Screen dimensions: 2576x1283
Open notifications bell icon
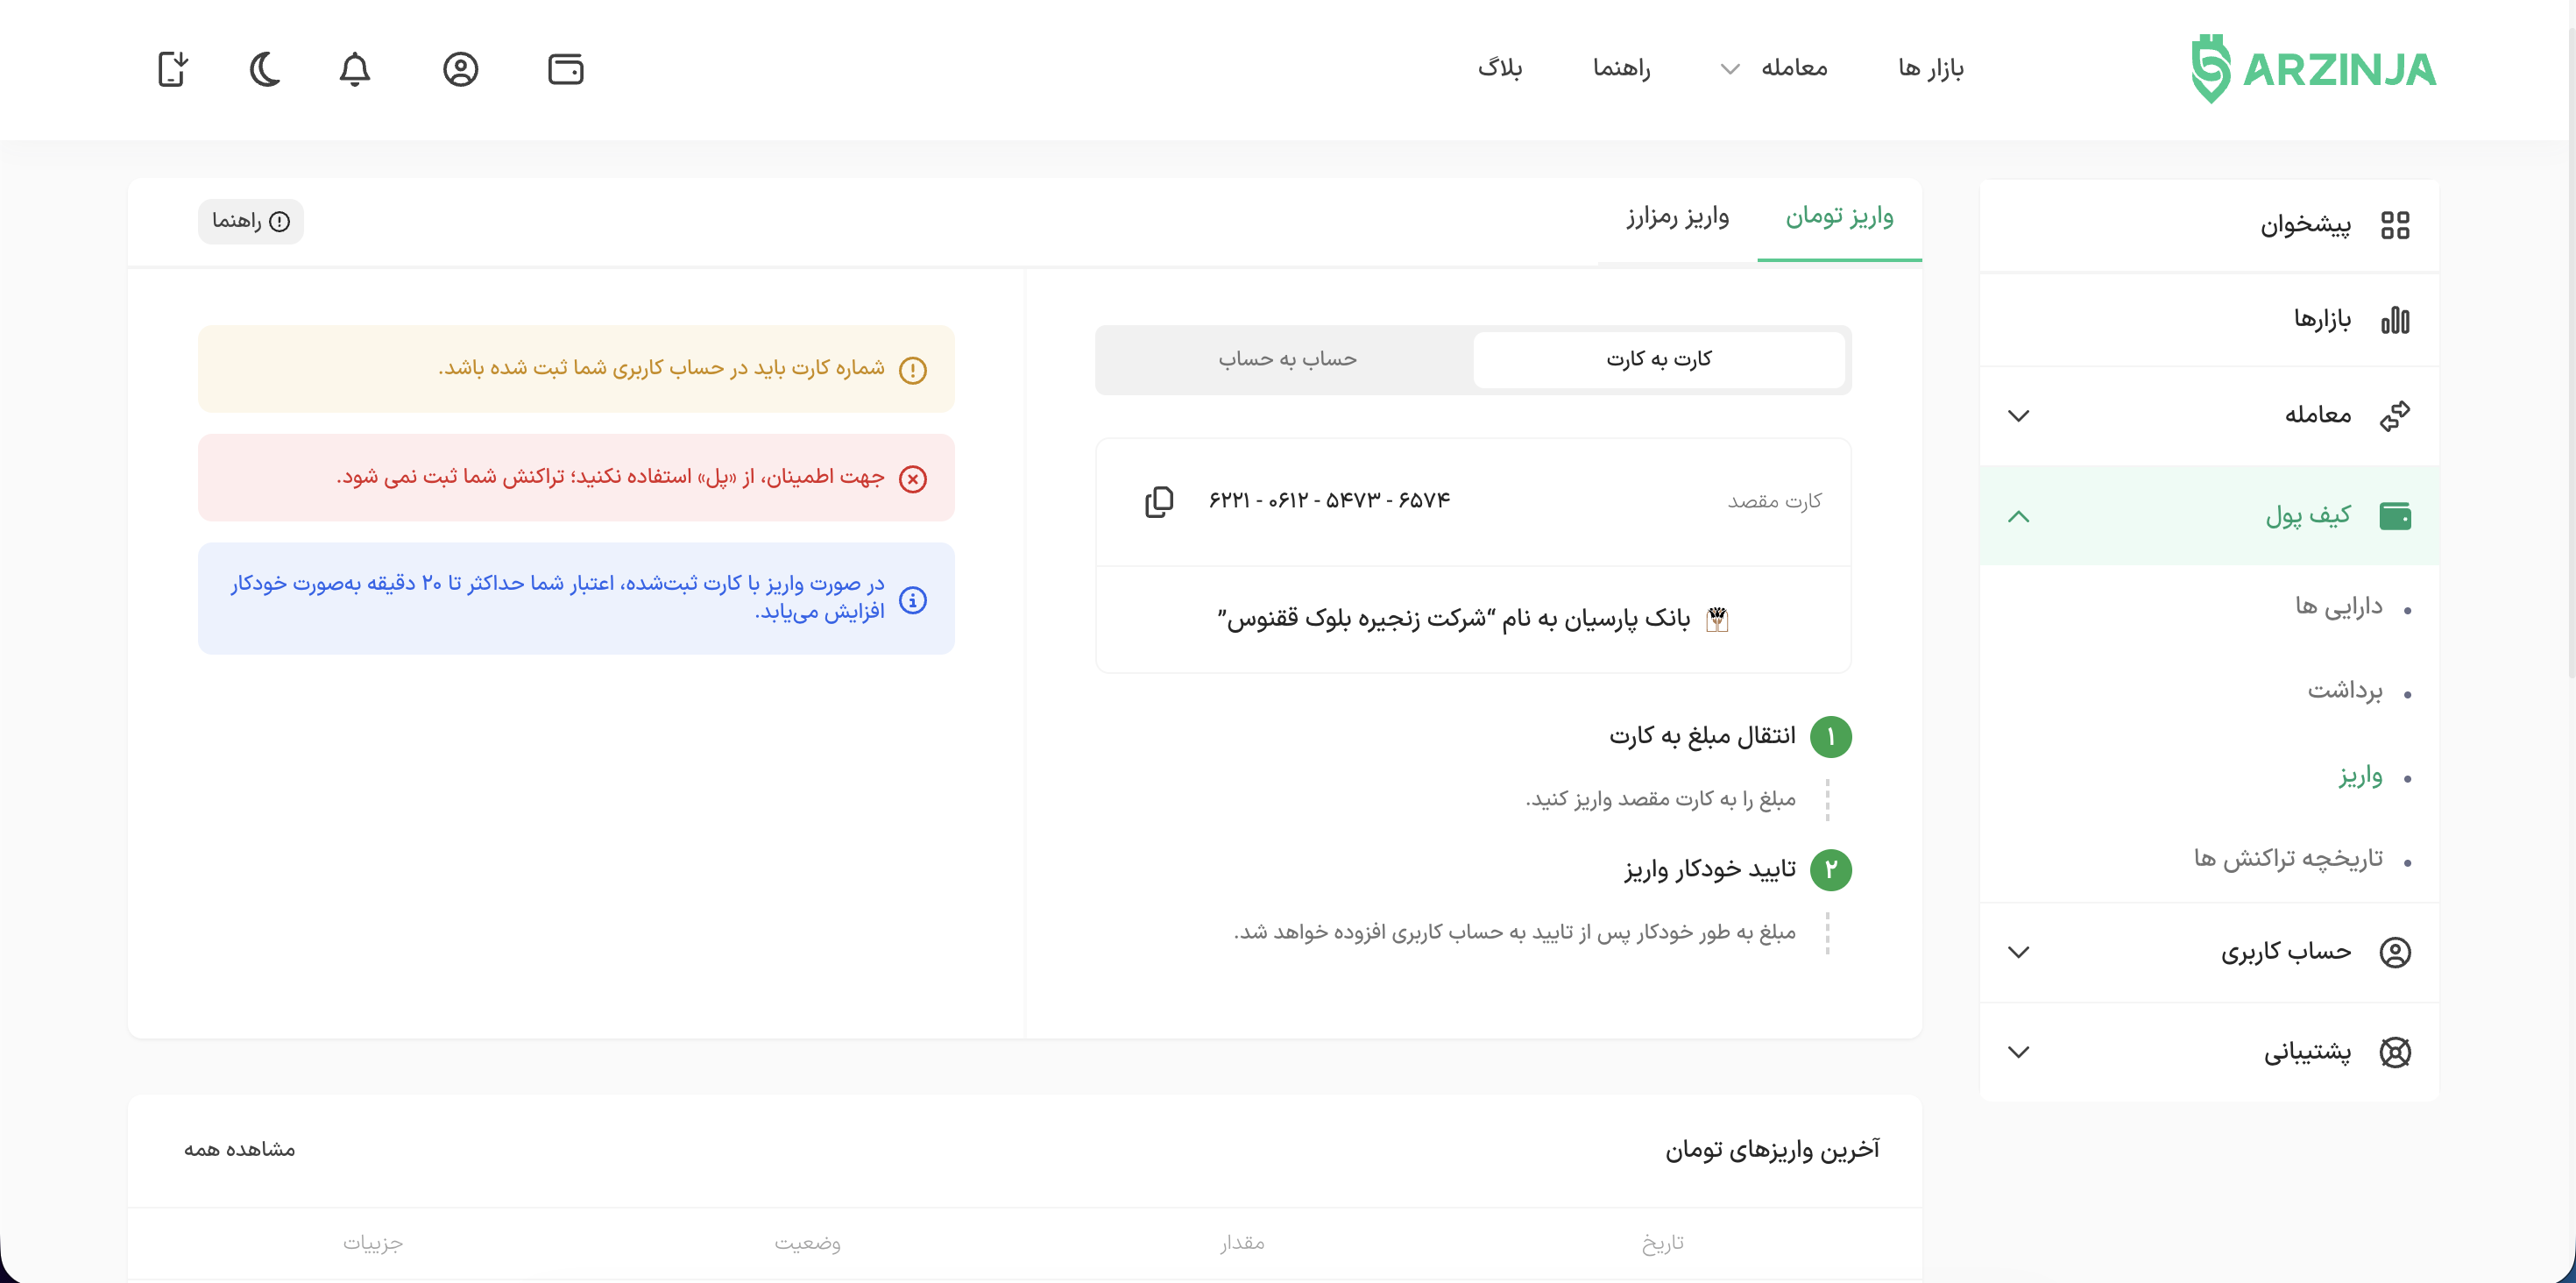click(x=355, y=69)
